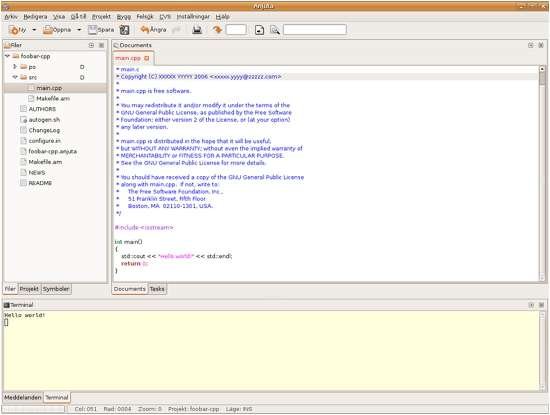Image resolution: width=550 pixels, height=415 pixels.
Task: Click the toolbar search text field
Action: pyautogui.click(x=315, y=29)
